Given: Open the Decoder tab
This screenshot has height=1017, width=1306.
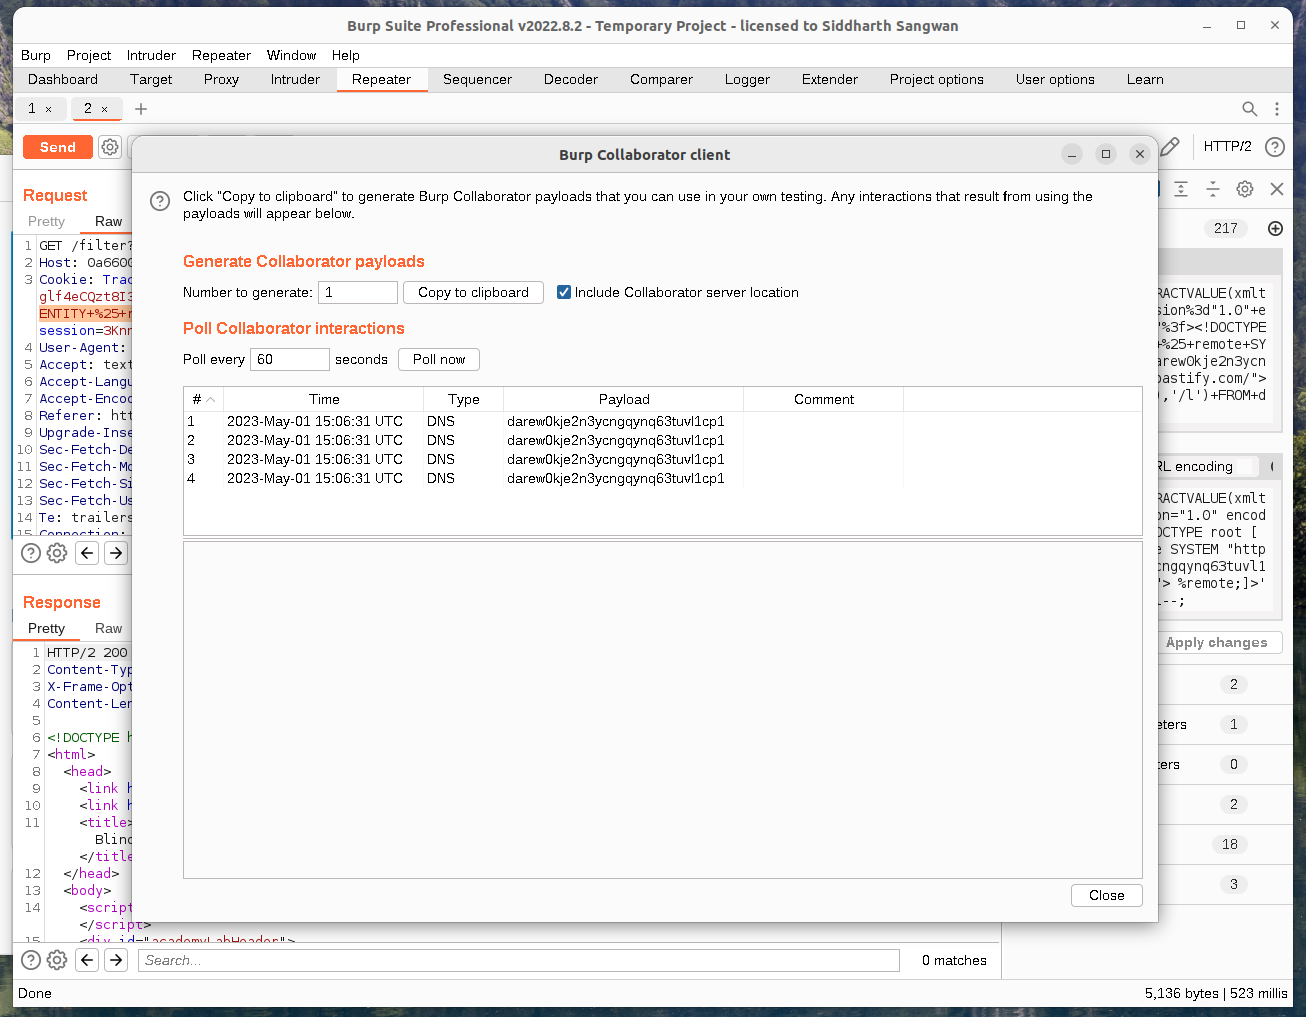Looking at the screenshot, I should 571,79.
